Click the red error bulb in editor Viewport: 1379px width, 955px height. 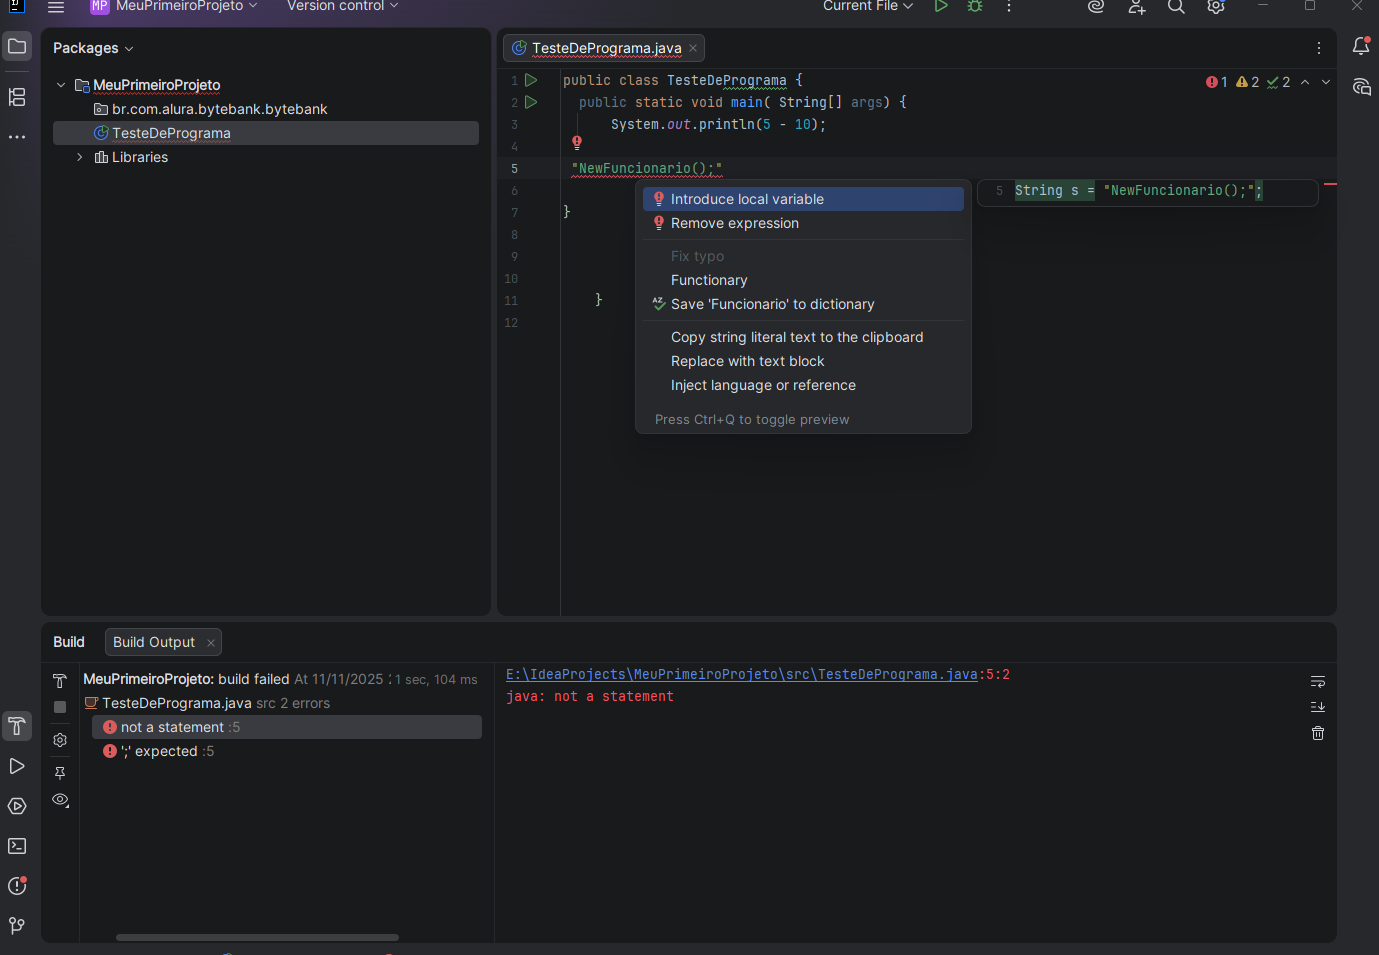[577, 143]
